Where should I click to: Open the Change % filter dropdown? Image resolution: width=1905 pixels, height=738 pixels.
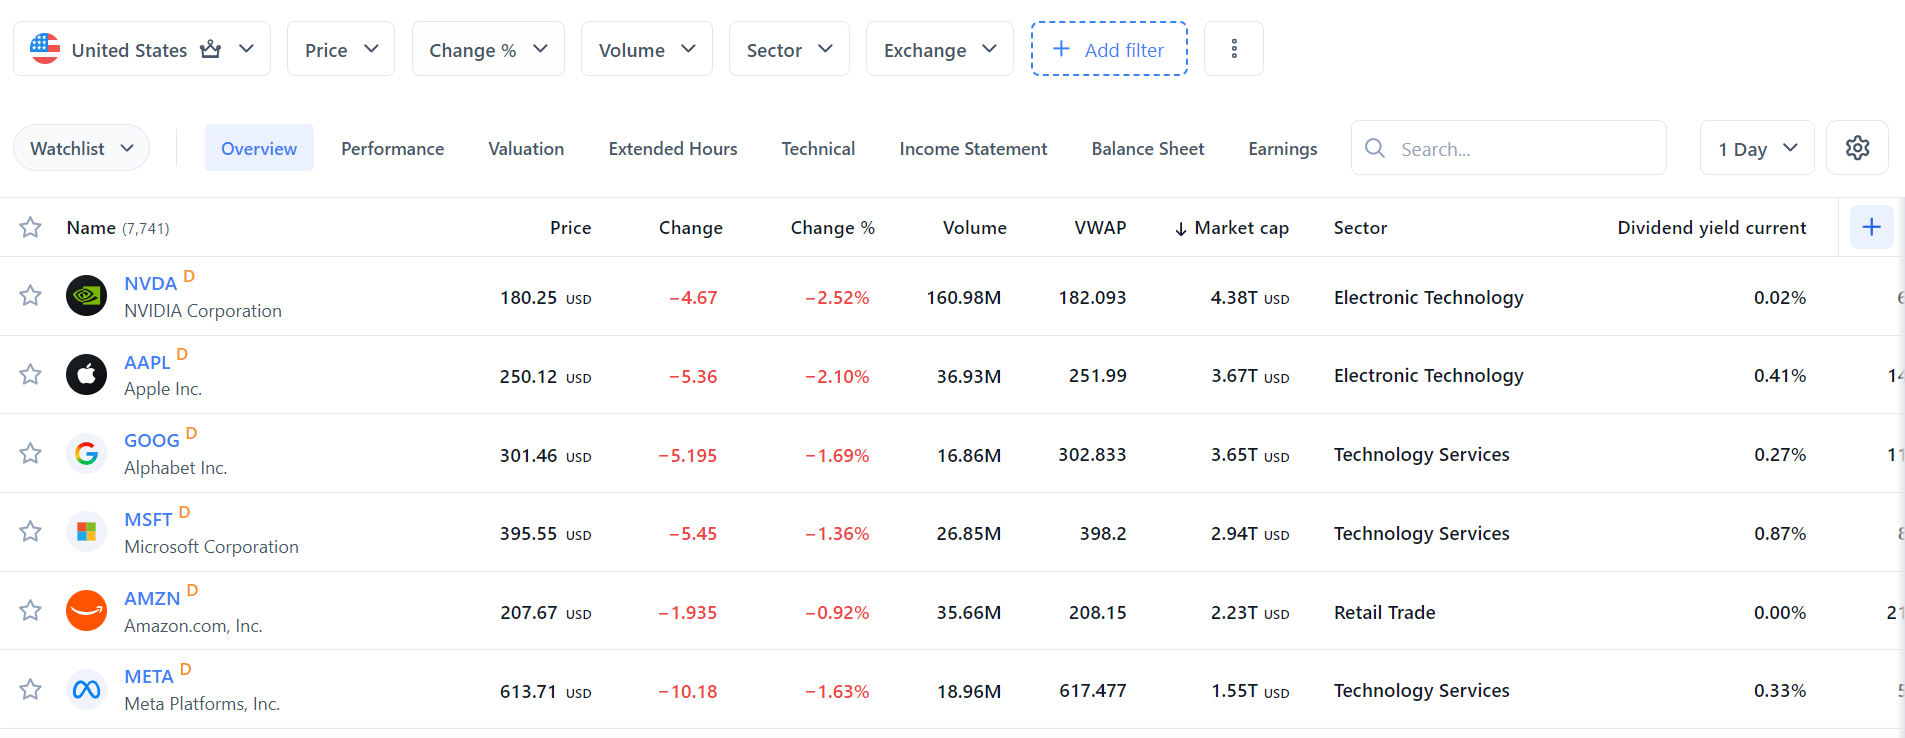(488, 49)
